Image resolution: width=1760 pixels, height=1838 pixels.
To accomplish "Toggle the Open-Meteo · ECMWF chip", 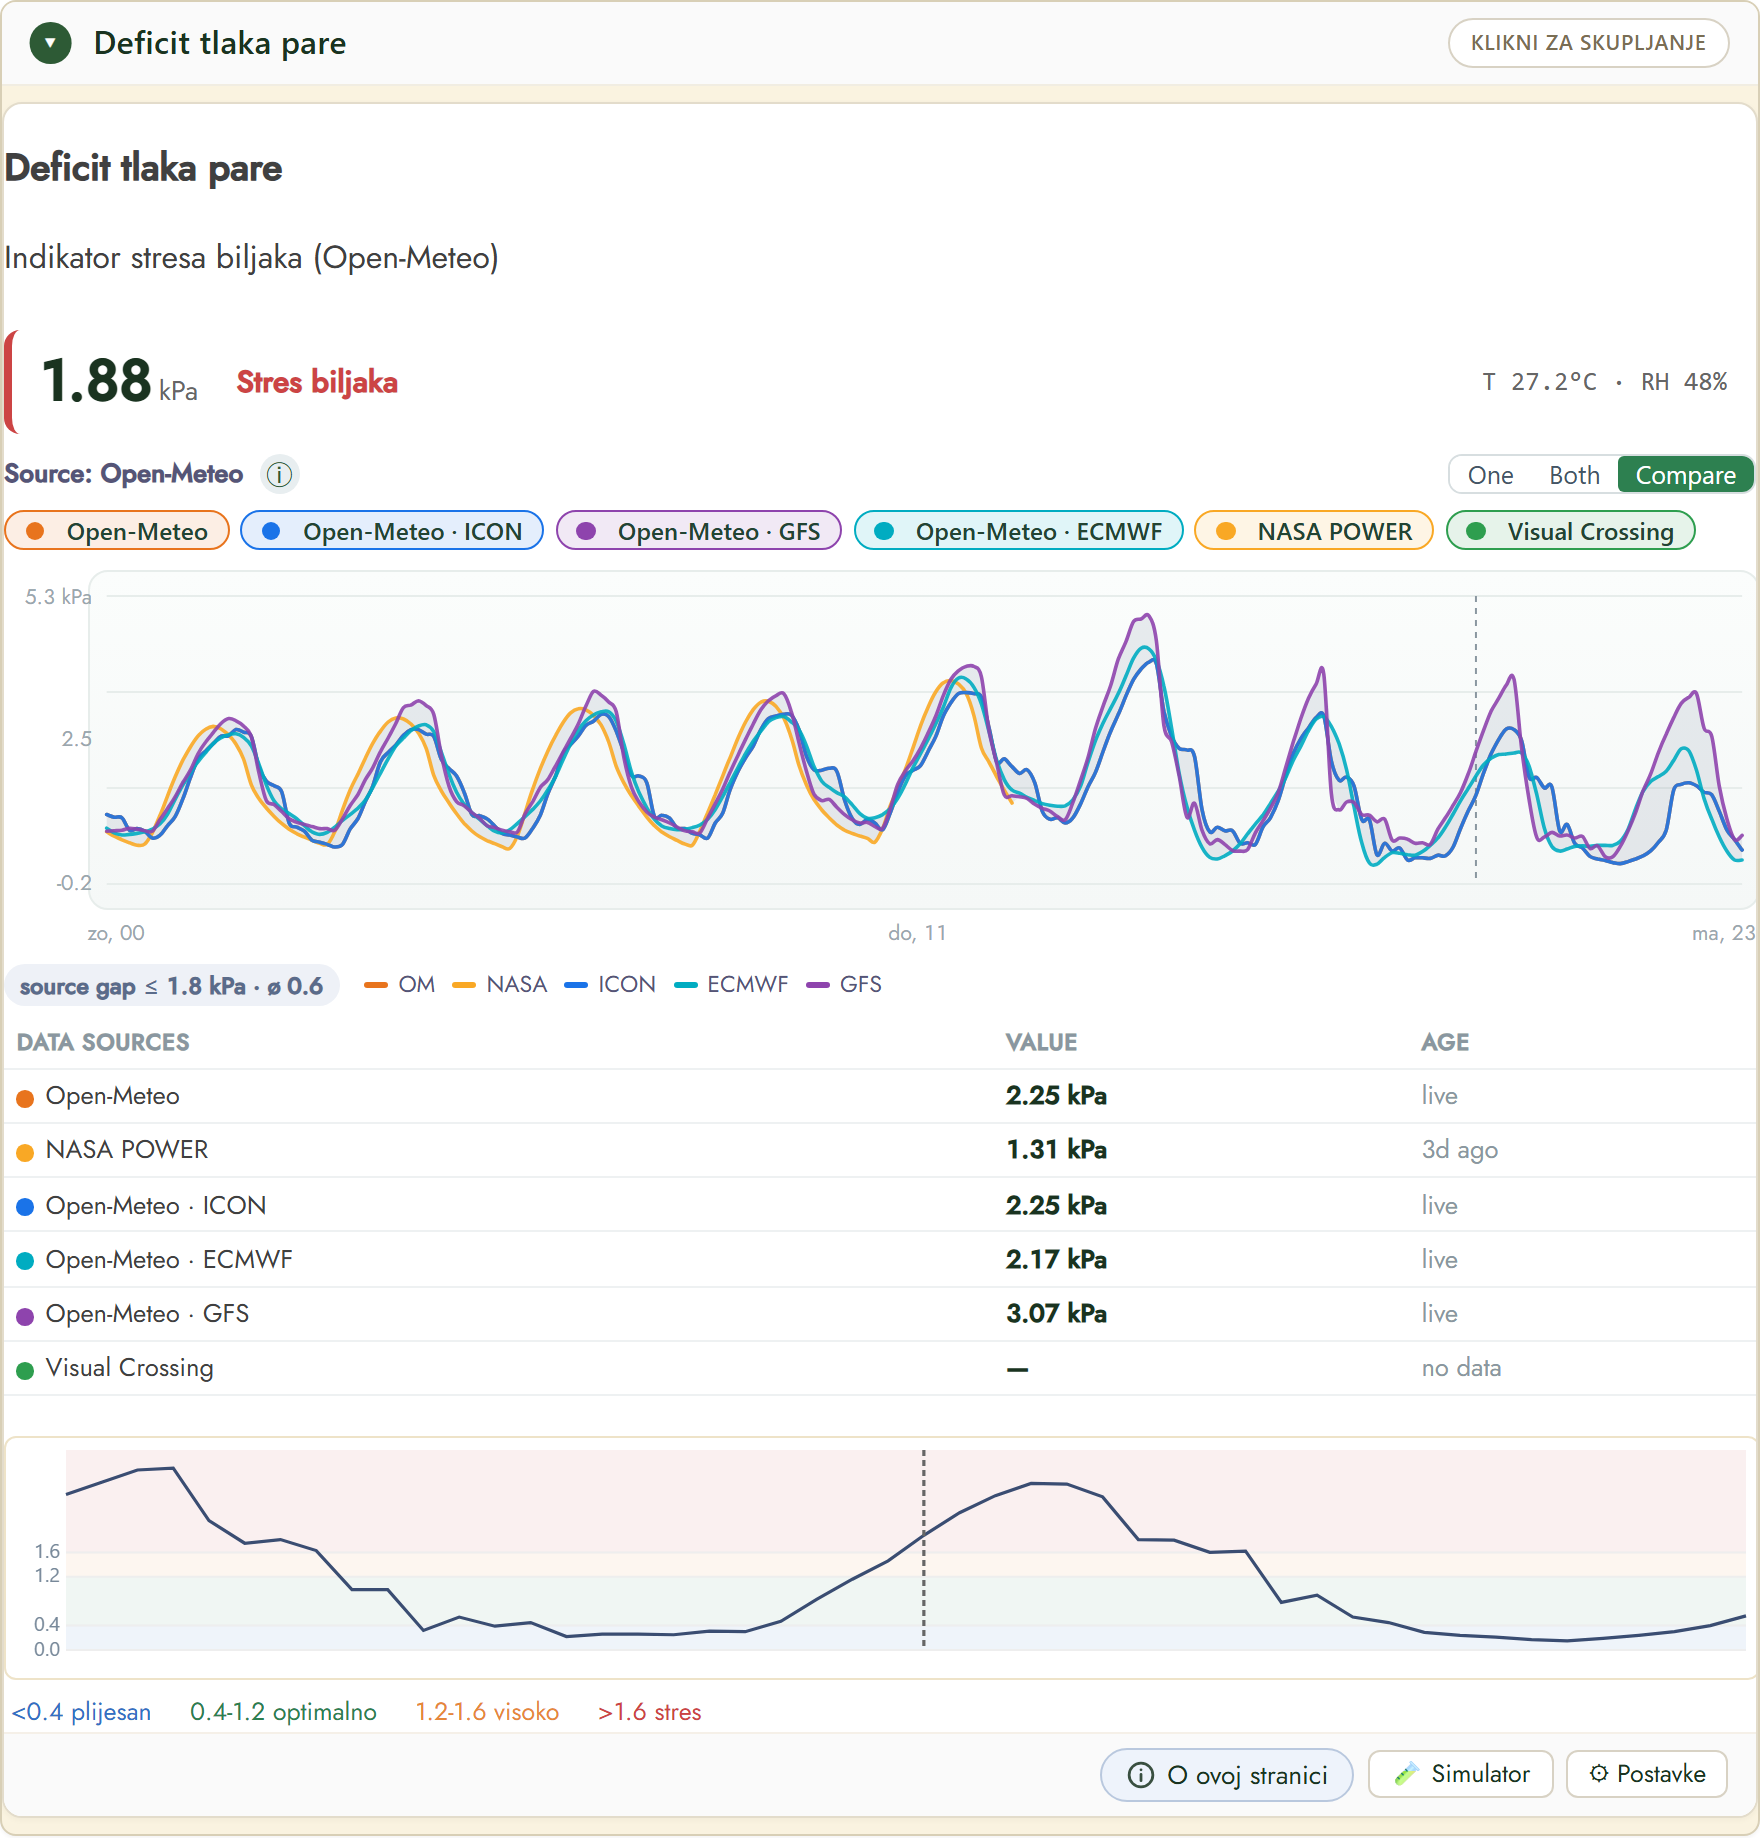I will pyautogui.click(x=1019, y=531).
